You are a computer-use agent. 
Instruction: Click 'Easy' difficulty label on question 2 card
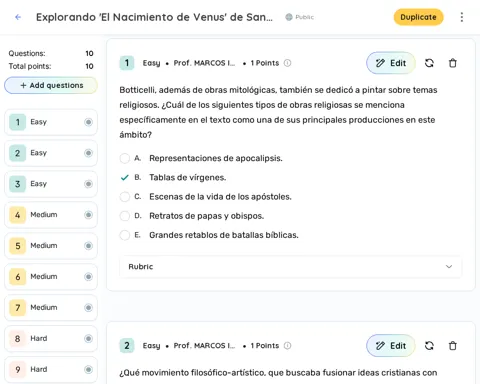(x=151, y=346)
